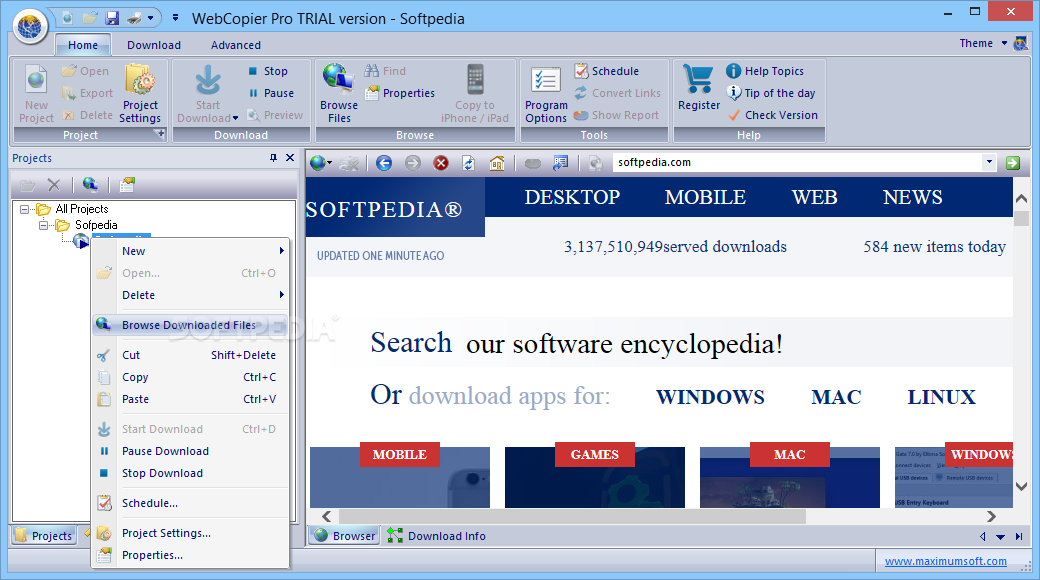Image resolution: width=1040 pixels, height=580 pixels.
Task: Click the save floppy disk icon
Action: (113, 18)
